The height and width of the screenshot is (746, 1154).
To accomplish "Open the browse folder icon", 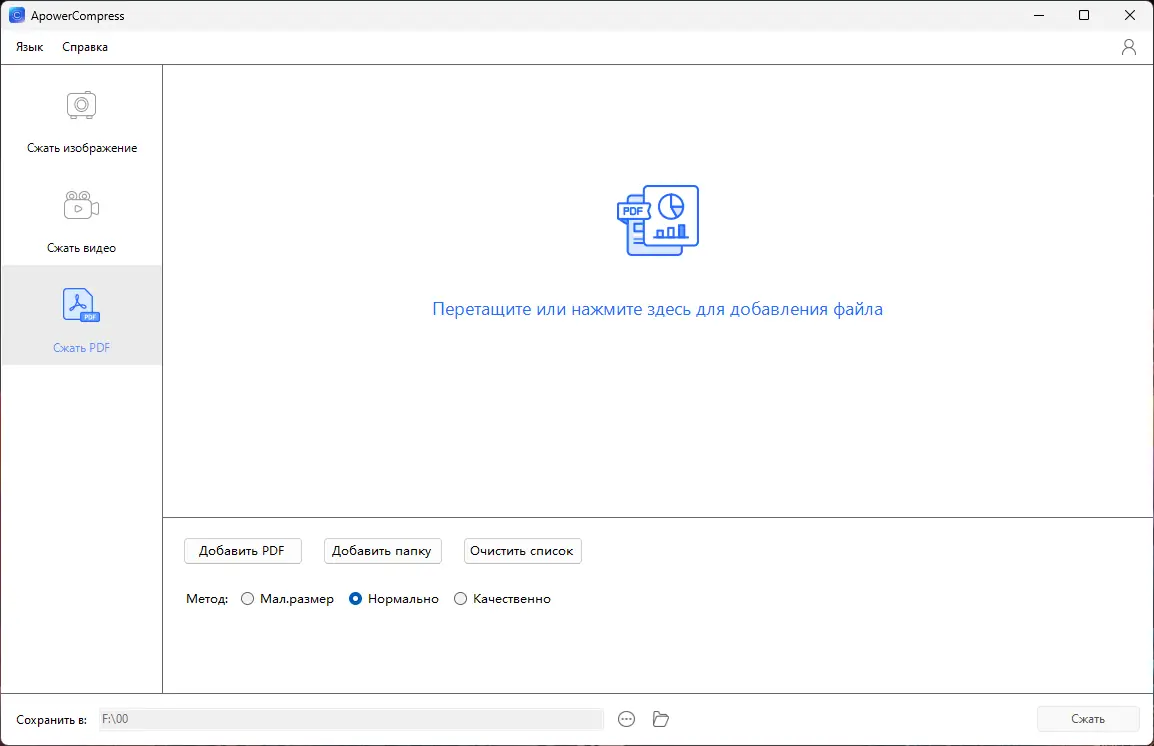I will (x=660, y=719).
